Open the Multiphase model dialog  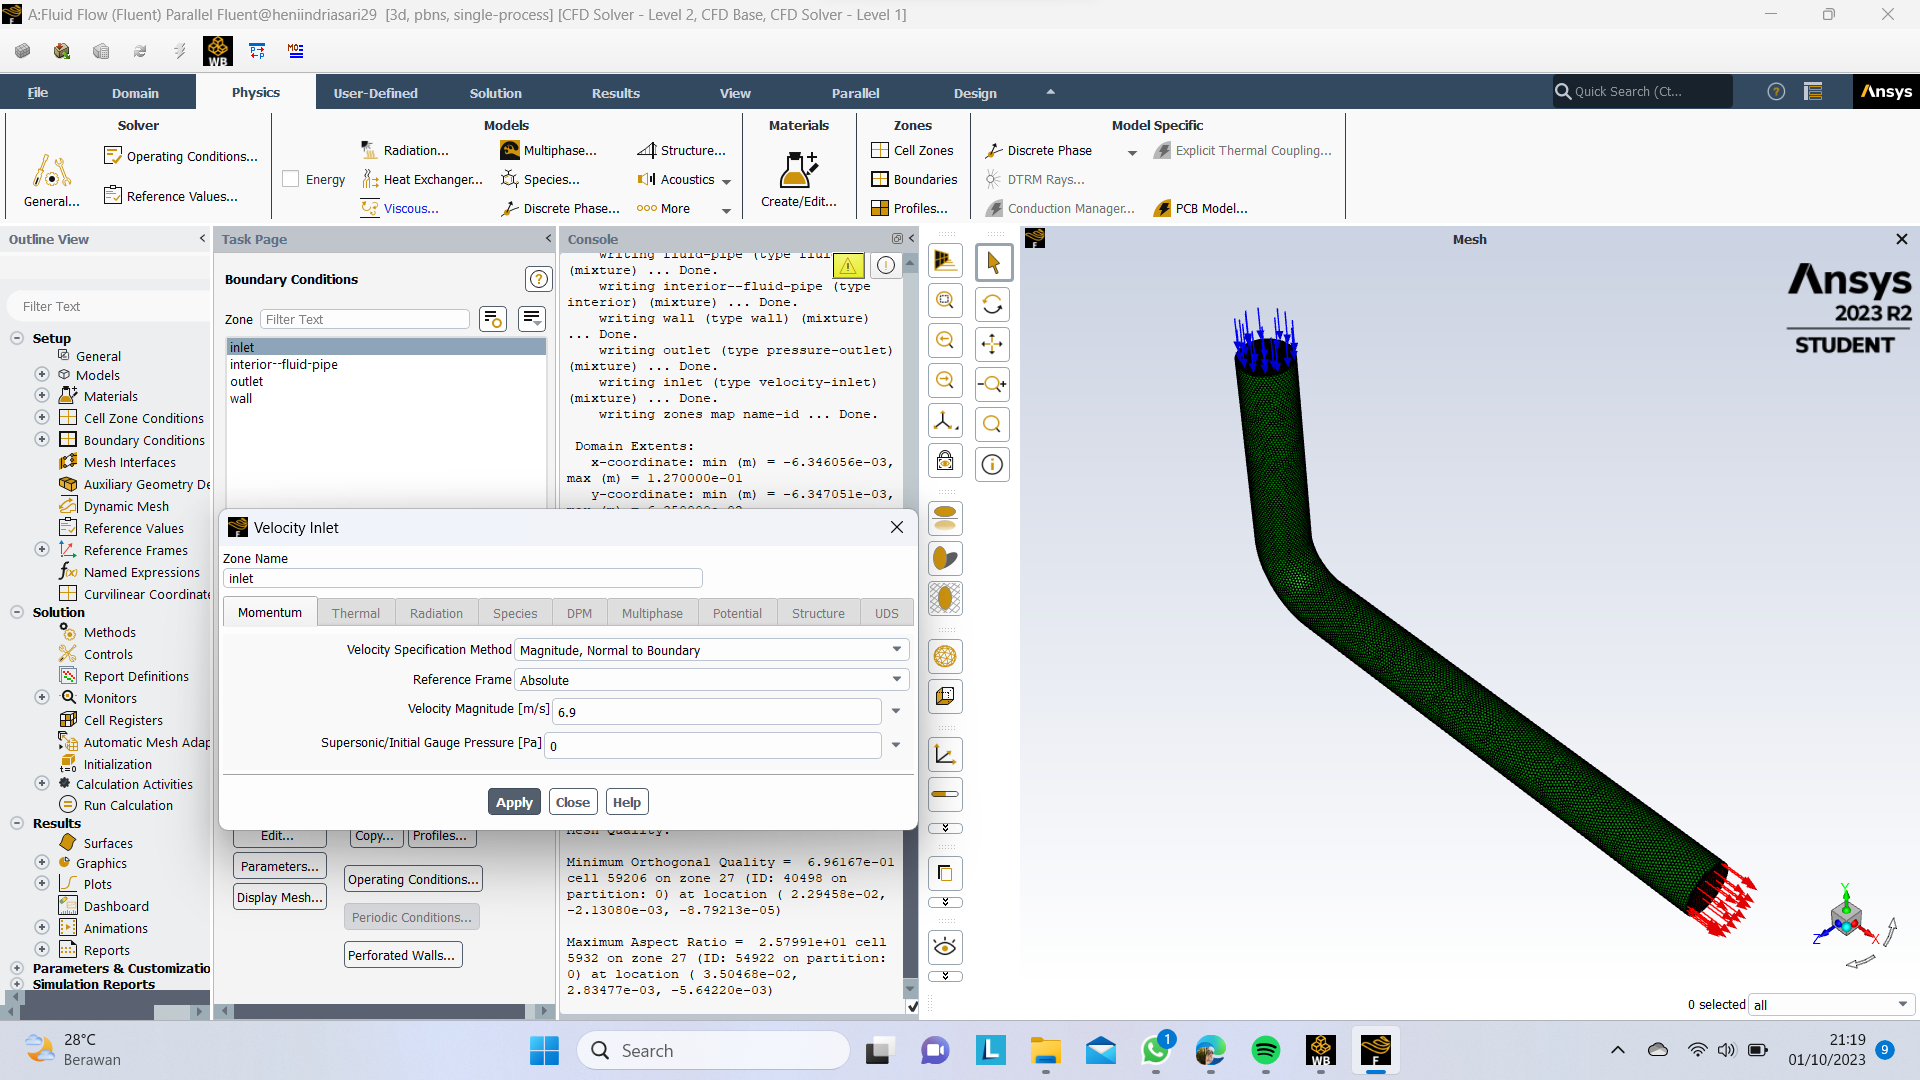[549, 150]
